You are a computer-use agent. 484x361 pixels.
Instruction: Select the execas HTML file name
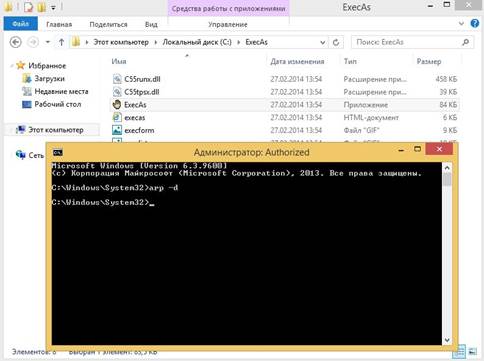pyautogui.click(x=135, y=117)
